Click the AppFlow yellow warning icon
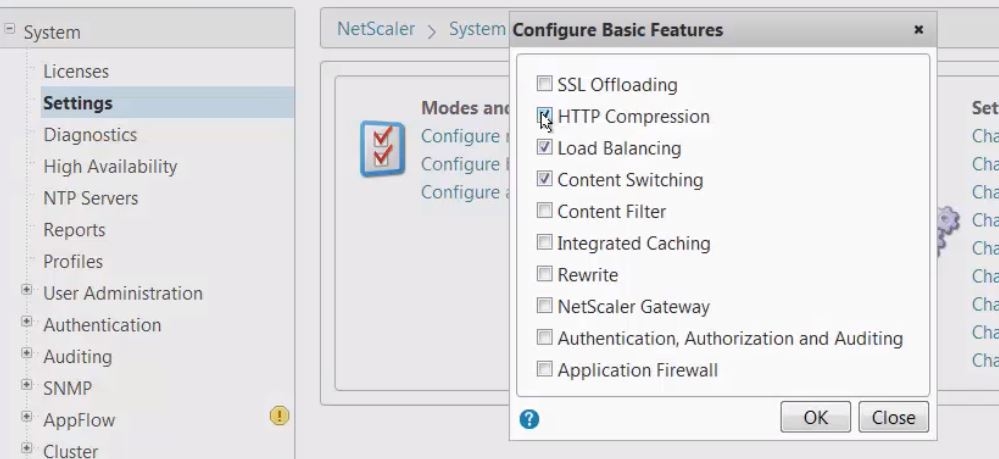Image resolution: width=999 pixels, height=459 pixels. click(279, 416)
